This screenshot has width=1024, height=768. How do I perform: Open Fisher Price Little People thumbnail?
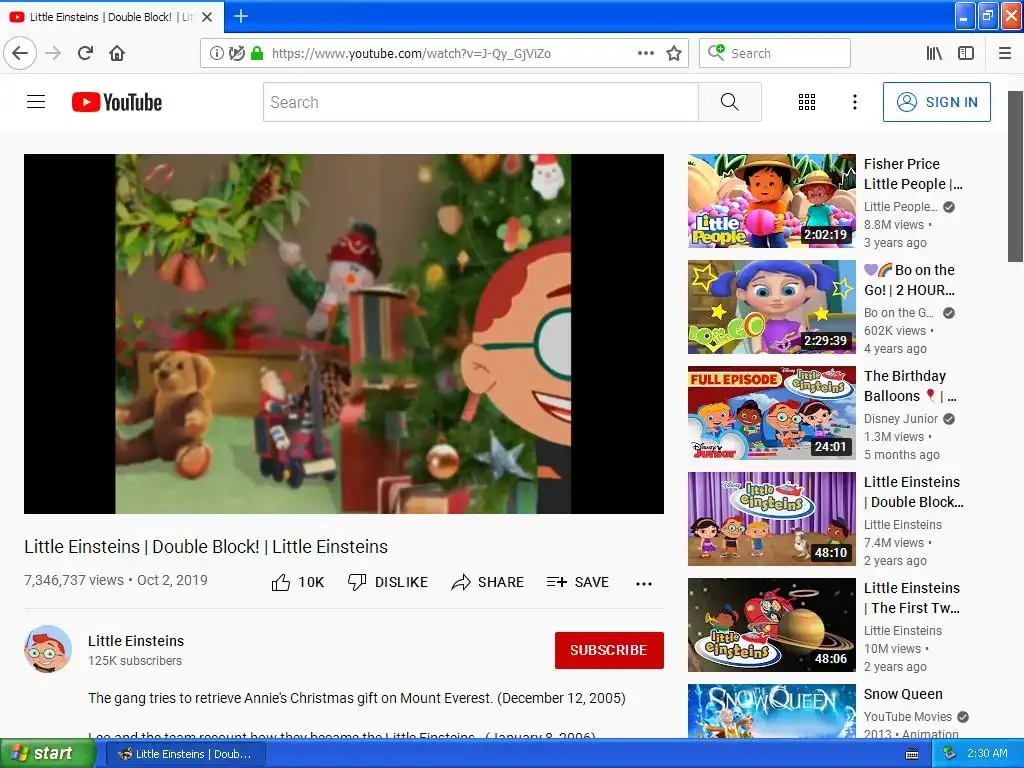tap(772, 201)
